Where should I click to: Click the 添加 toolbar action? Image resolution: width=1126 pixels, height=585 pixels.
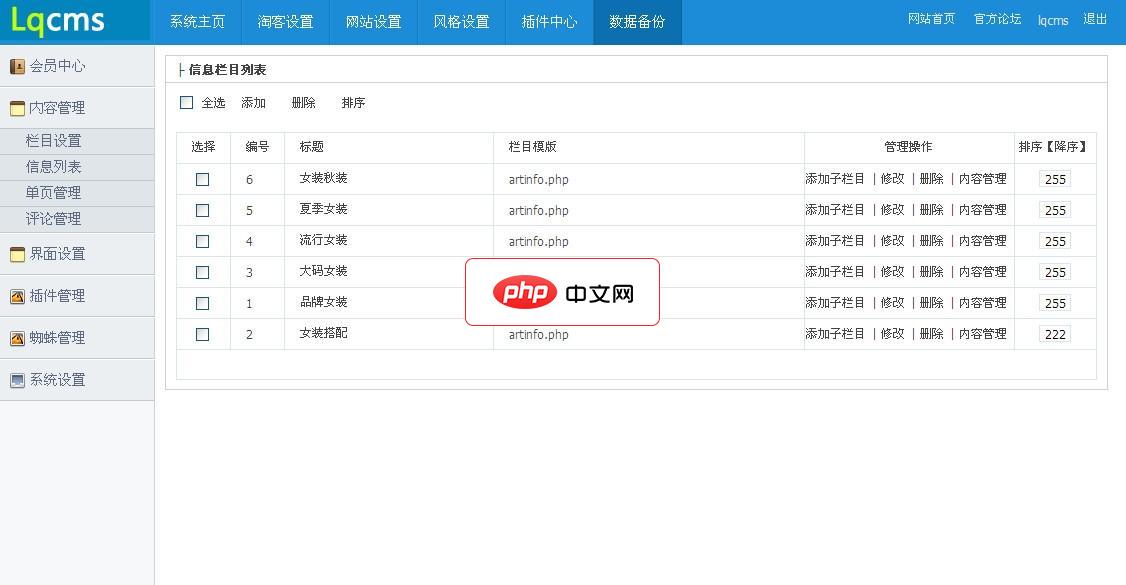[253, 102]
